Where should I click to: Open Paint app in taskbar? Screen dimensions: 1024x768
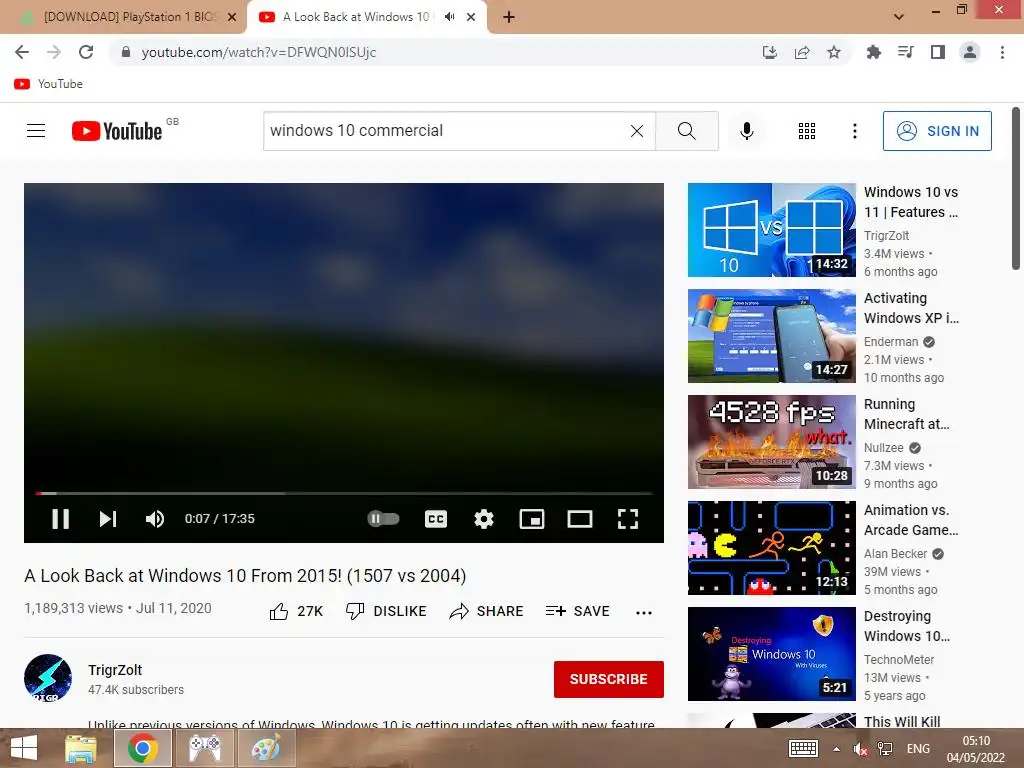tap(266, 748)
